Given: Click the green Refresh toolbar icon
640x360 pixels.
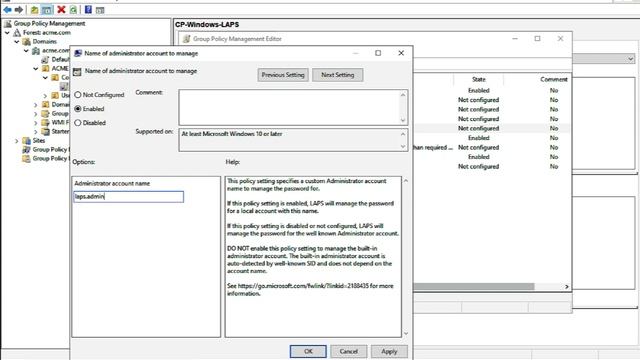Looking at the screenshot, I should point(73,9).
